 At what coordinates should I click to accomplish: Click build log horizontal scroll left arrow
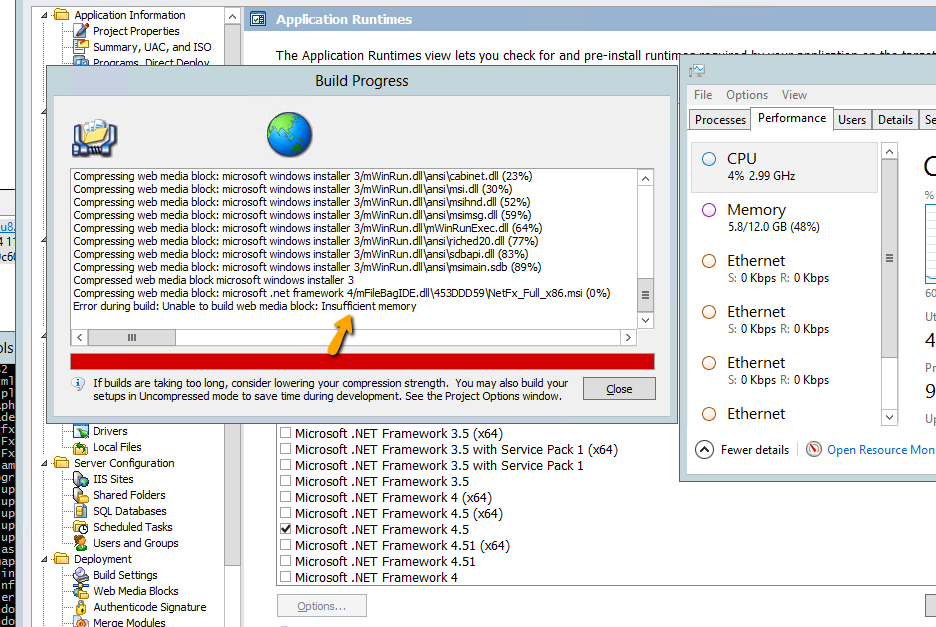pos(80,337)
